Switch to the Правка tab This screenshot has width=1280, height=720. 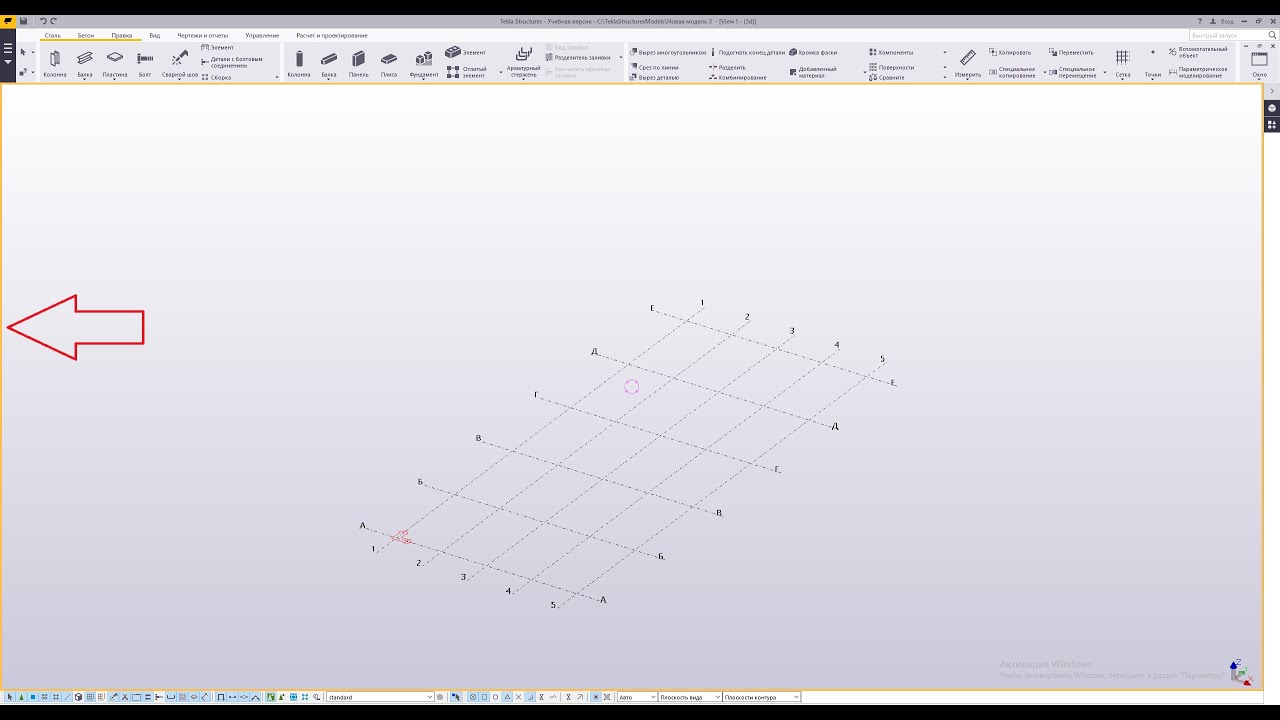pyautogui.click(x=122, y=35)
